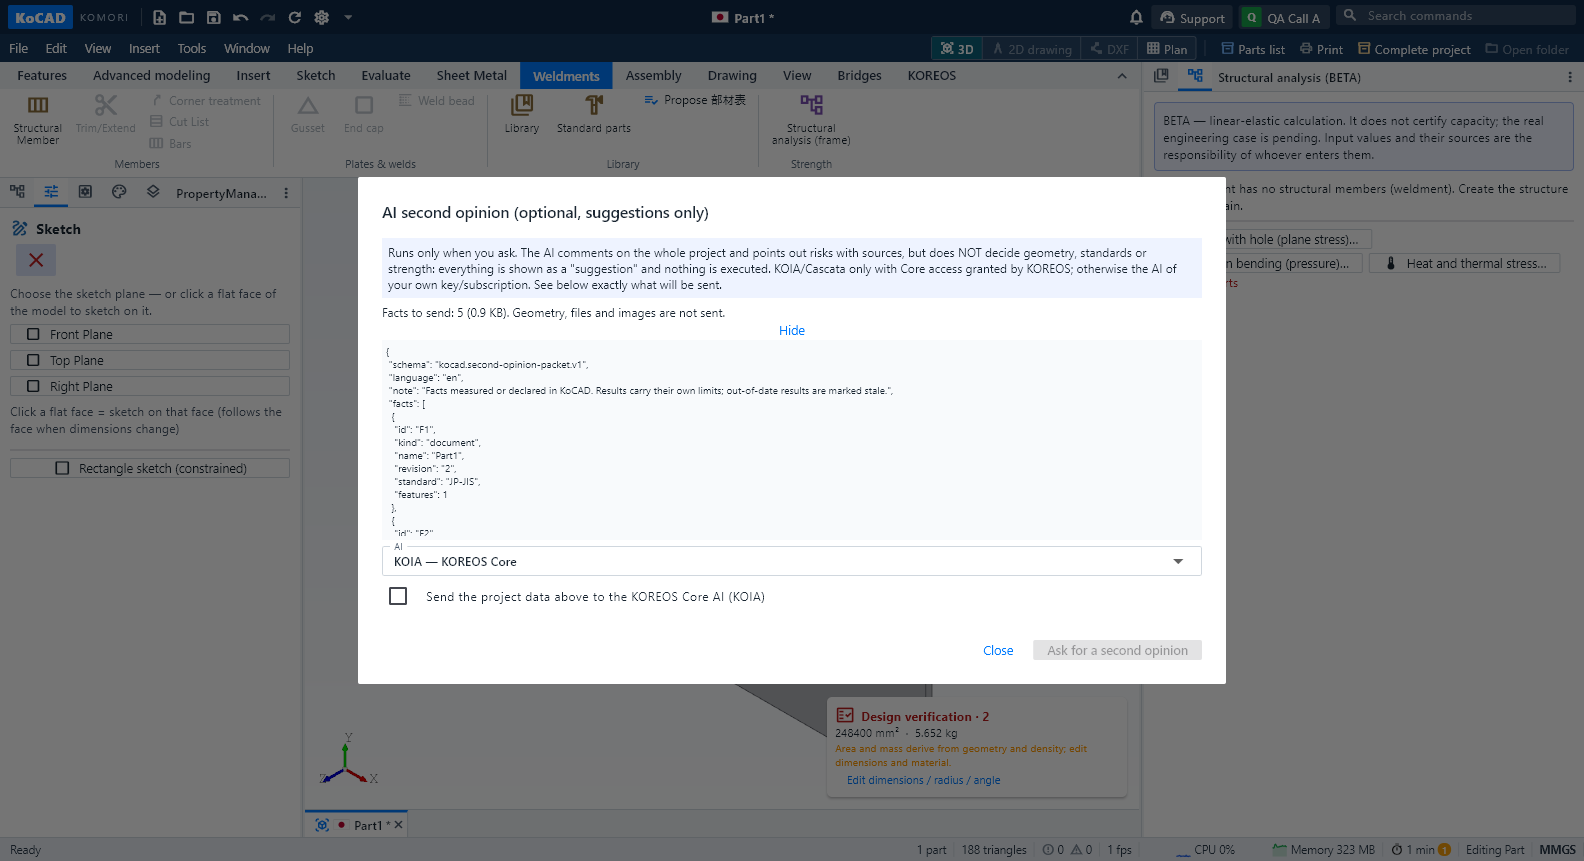This screenshot has height=861, width=1584.
Task: Switch to the 3D view mode
Action: 956,48
